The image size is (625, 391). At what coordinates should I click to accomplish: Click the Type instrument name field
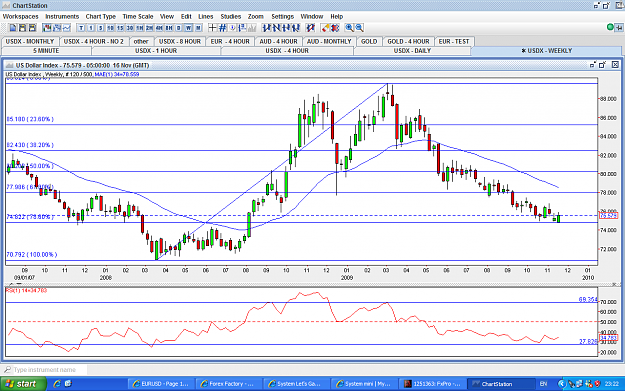point(49,370)
